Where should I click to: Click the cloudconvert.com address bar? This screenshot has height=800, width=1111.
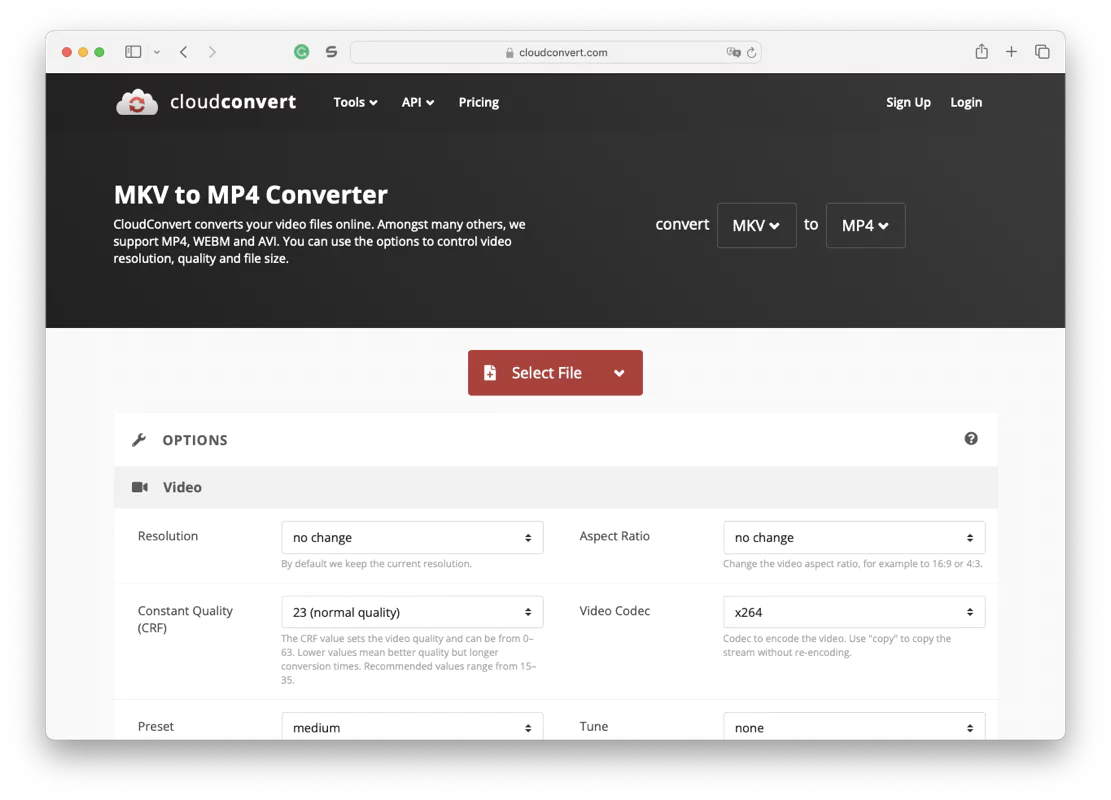556,53
